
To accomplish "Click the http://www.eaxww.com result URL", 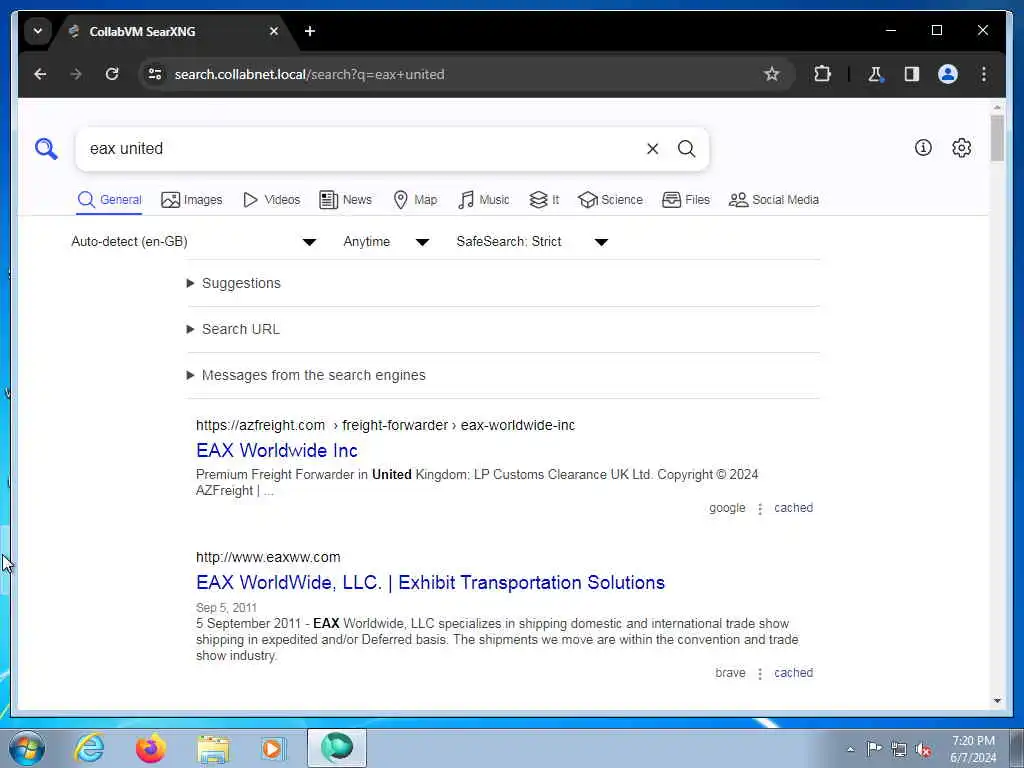I will coord(268,558).
